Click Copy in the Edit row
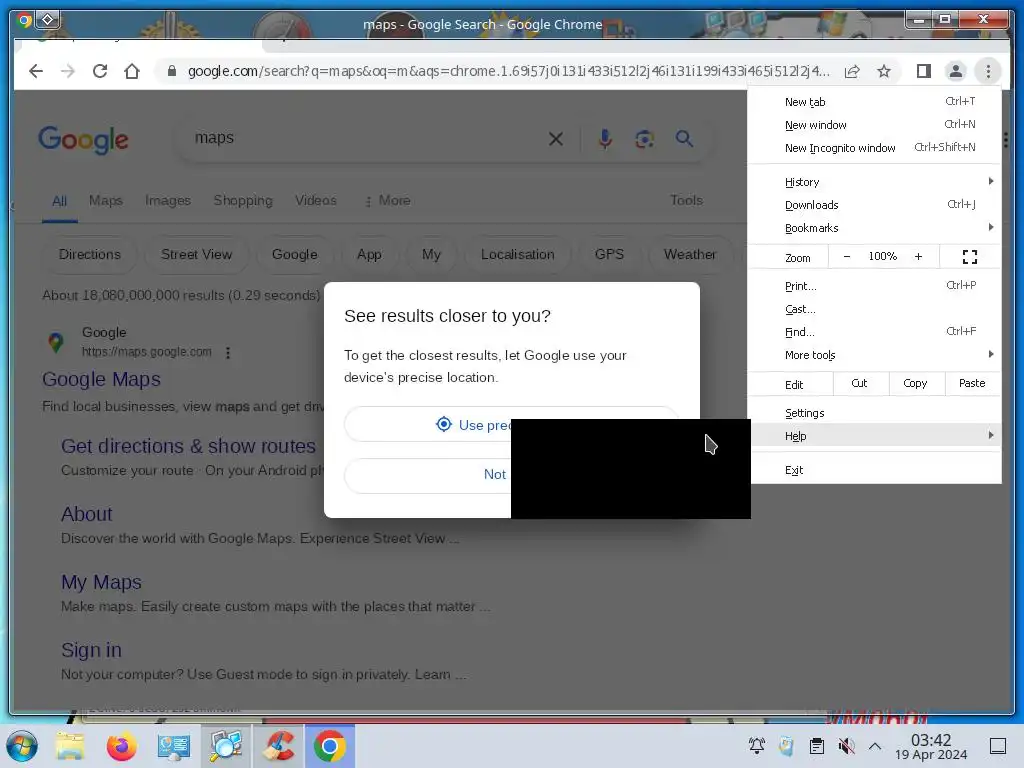The width and height of the screenshot is (1024, 768). click(915, 383)
